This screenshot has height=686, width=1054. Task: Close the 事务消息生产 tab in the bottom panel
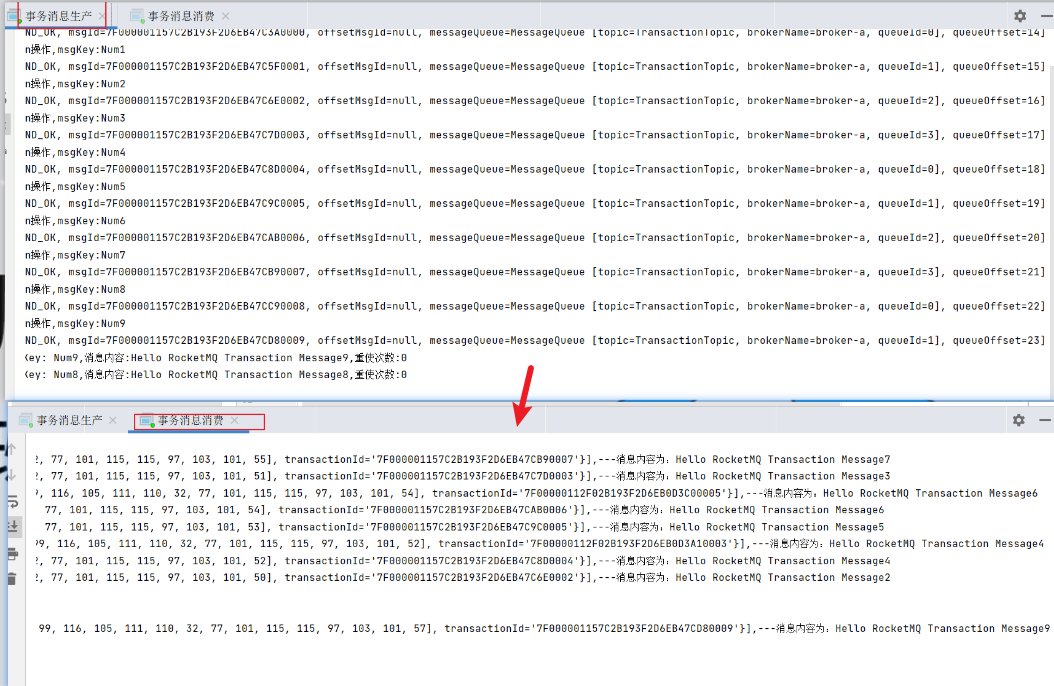tap(113, 420)
